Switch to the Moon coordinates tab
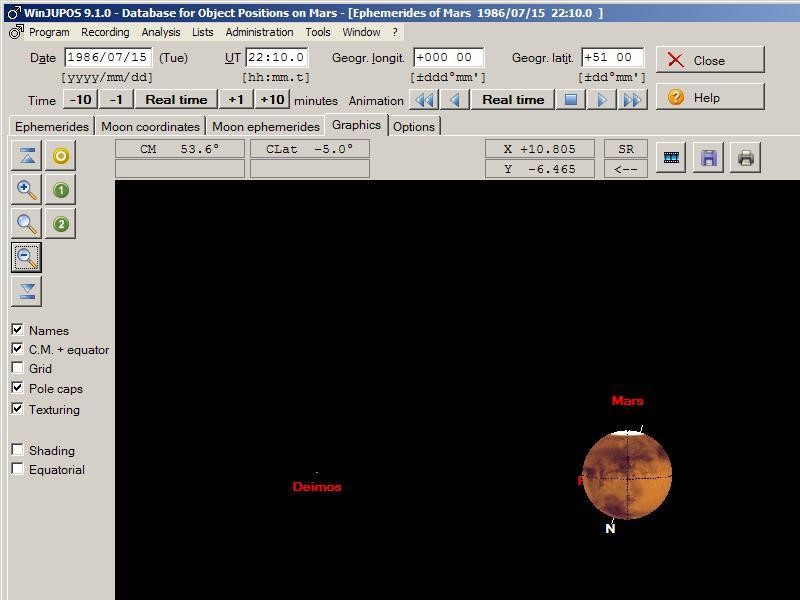 tap(150, 127)
